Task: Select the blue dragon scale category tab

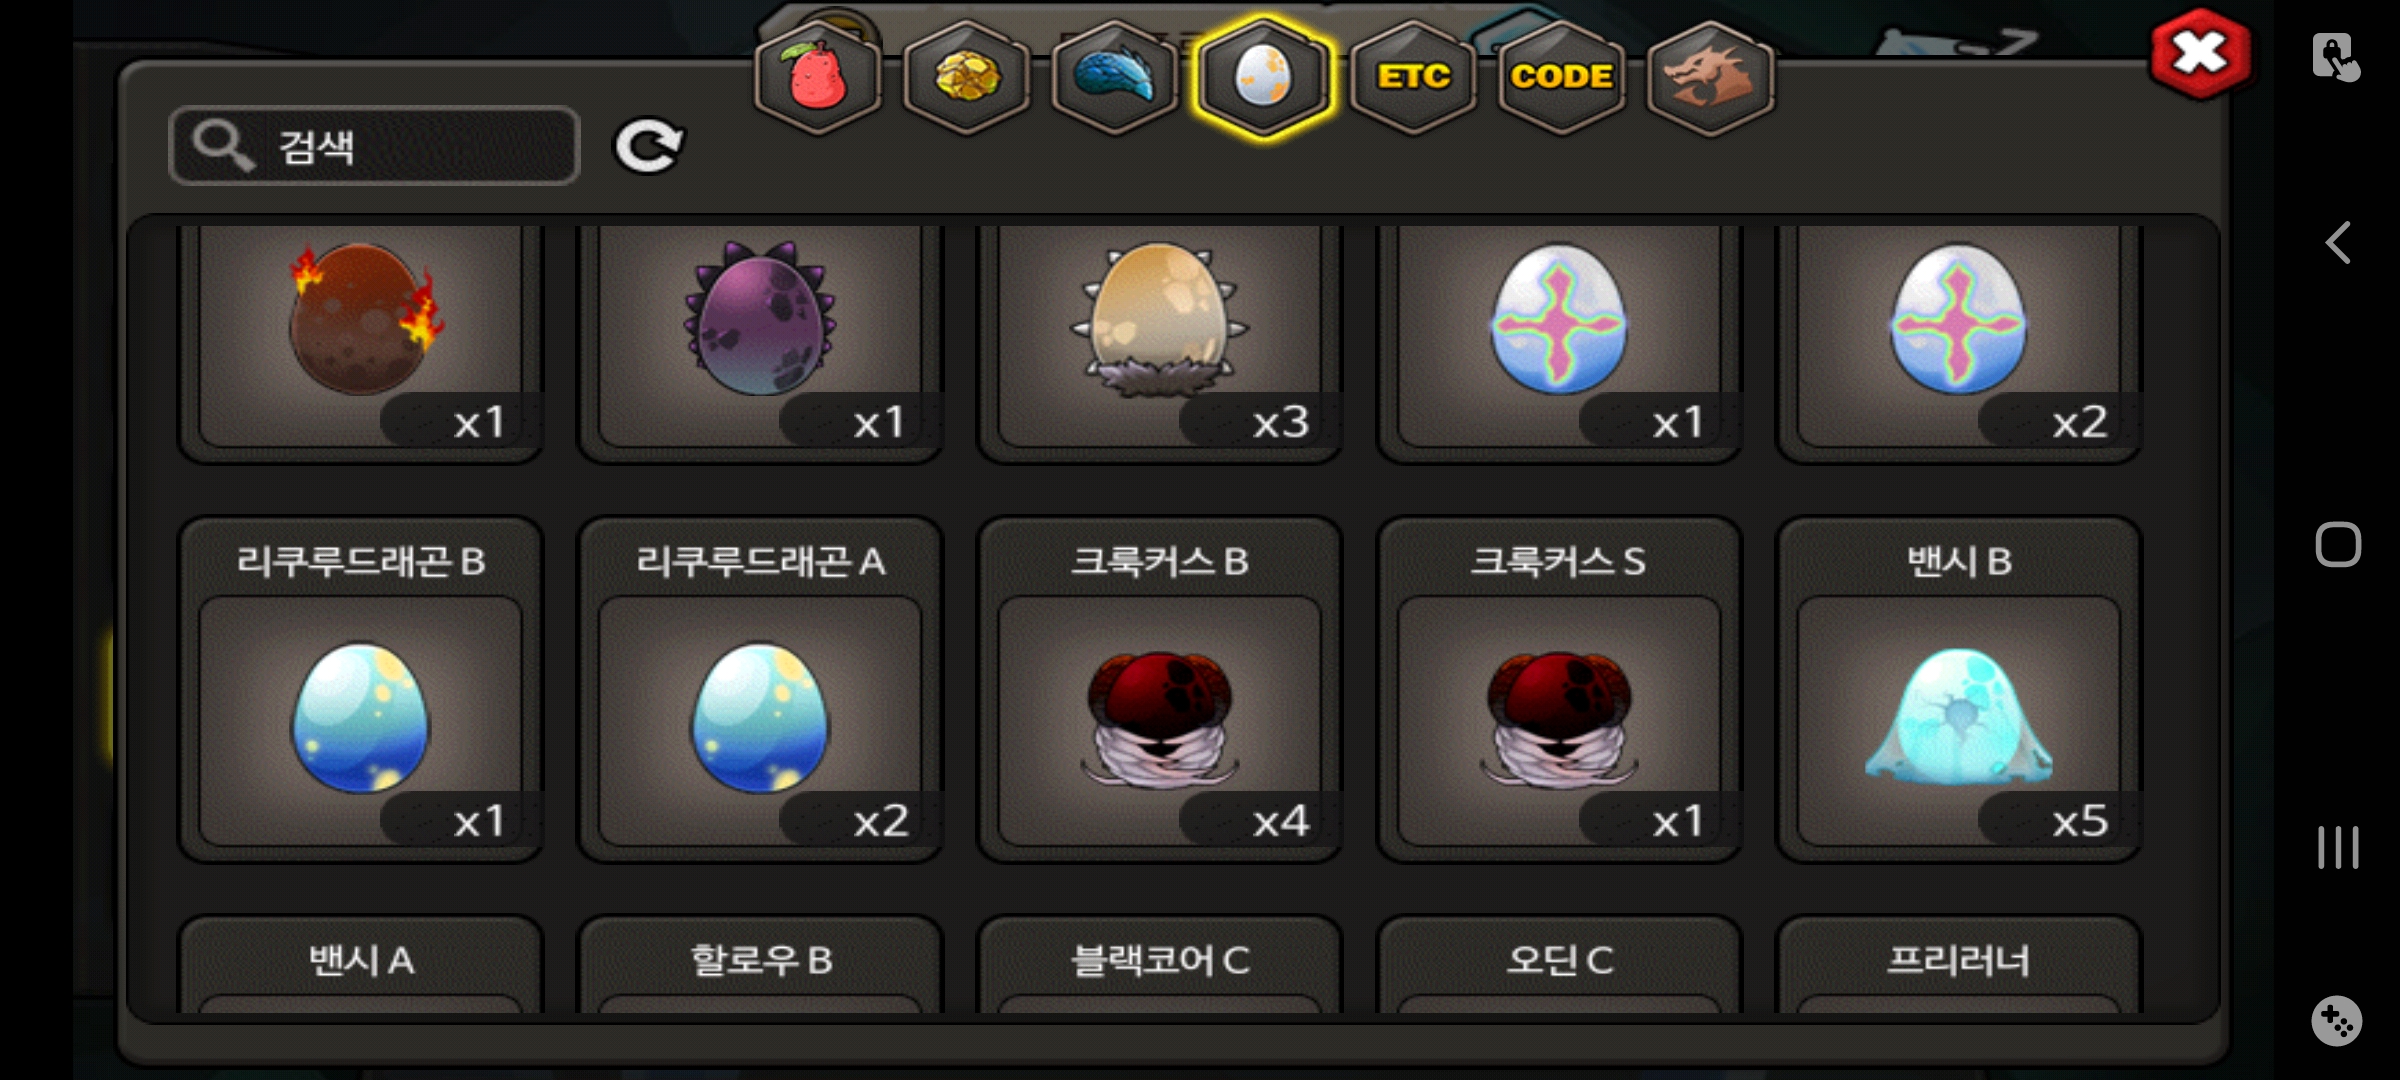Action: pyautogui.click(x=1115, y=77)
